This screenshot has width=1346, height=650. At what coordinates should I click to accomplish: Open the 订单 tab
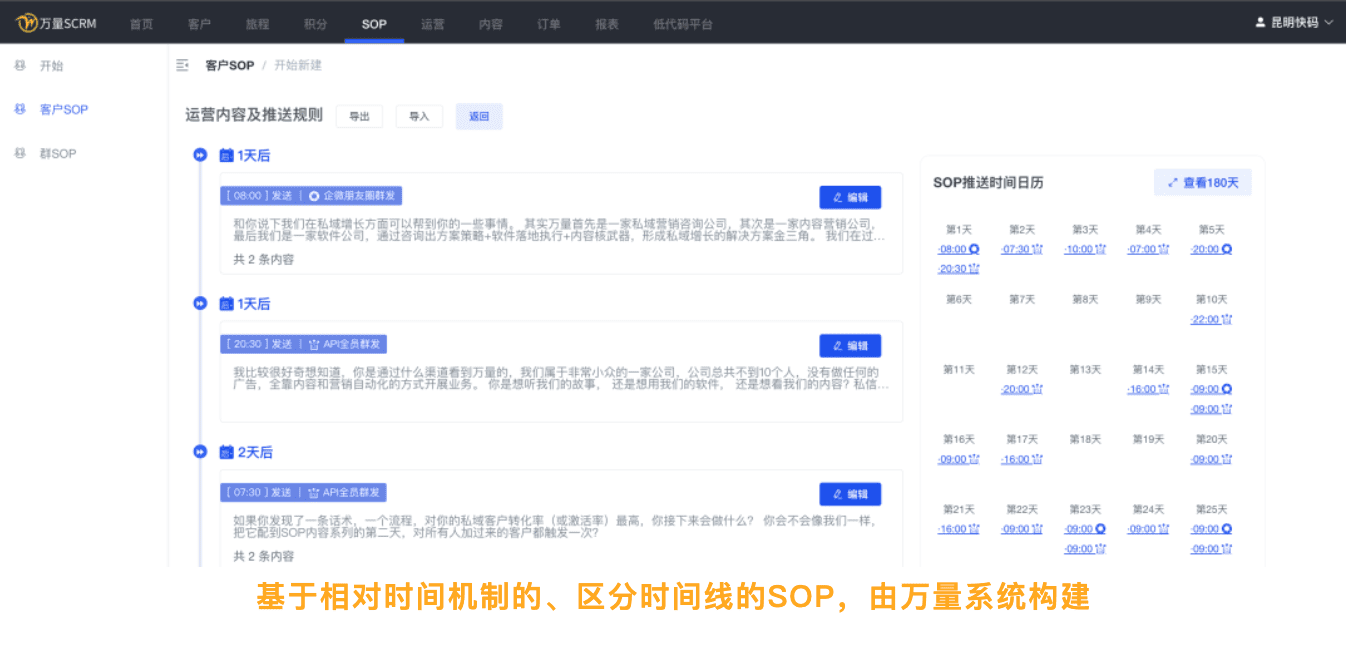[549, 24]
